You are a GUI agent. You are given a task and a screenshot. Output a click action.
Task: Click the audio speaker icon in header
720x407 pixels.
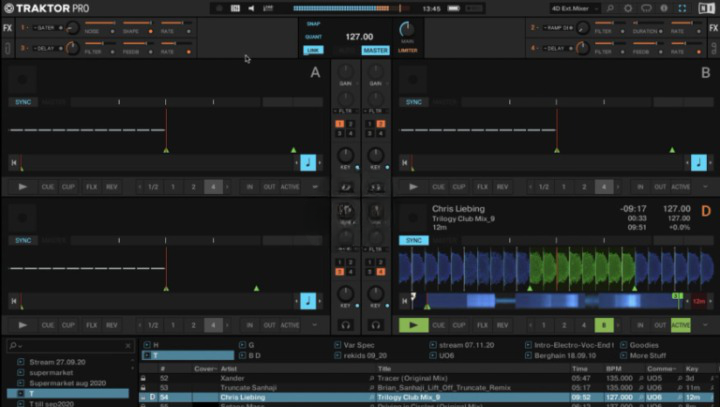251,8
